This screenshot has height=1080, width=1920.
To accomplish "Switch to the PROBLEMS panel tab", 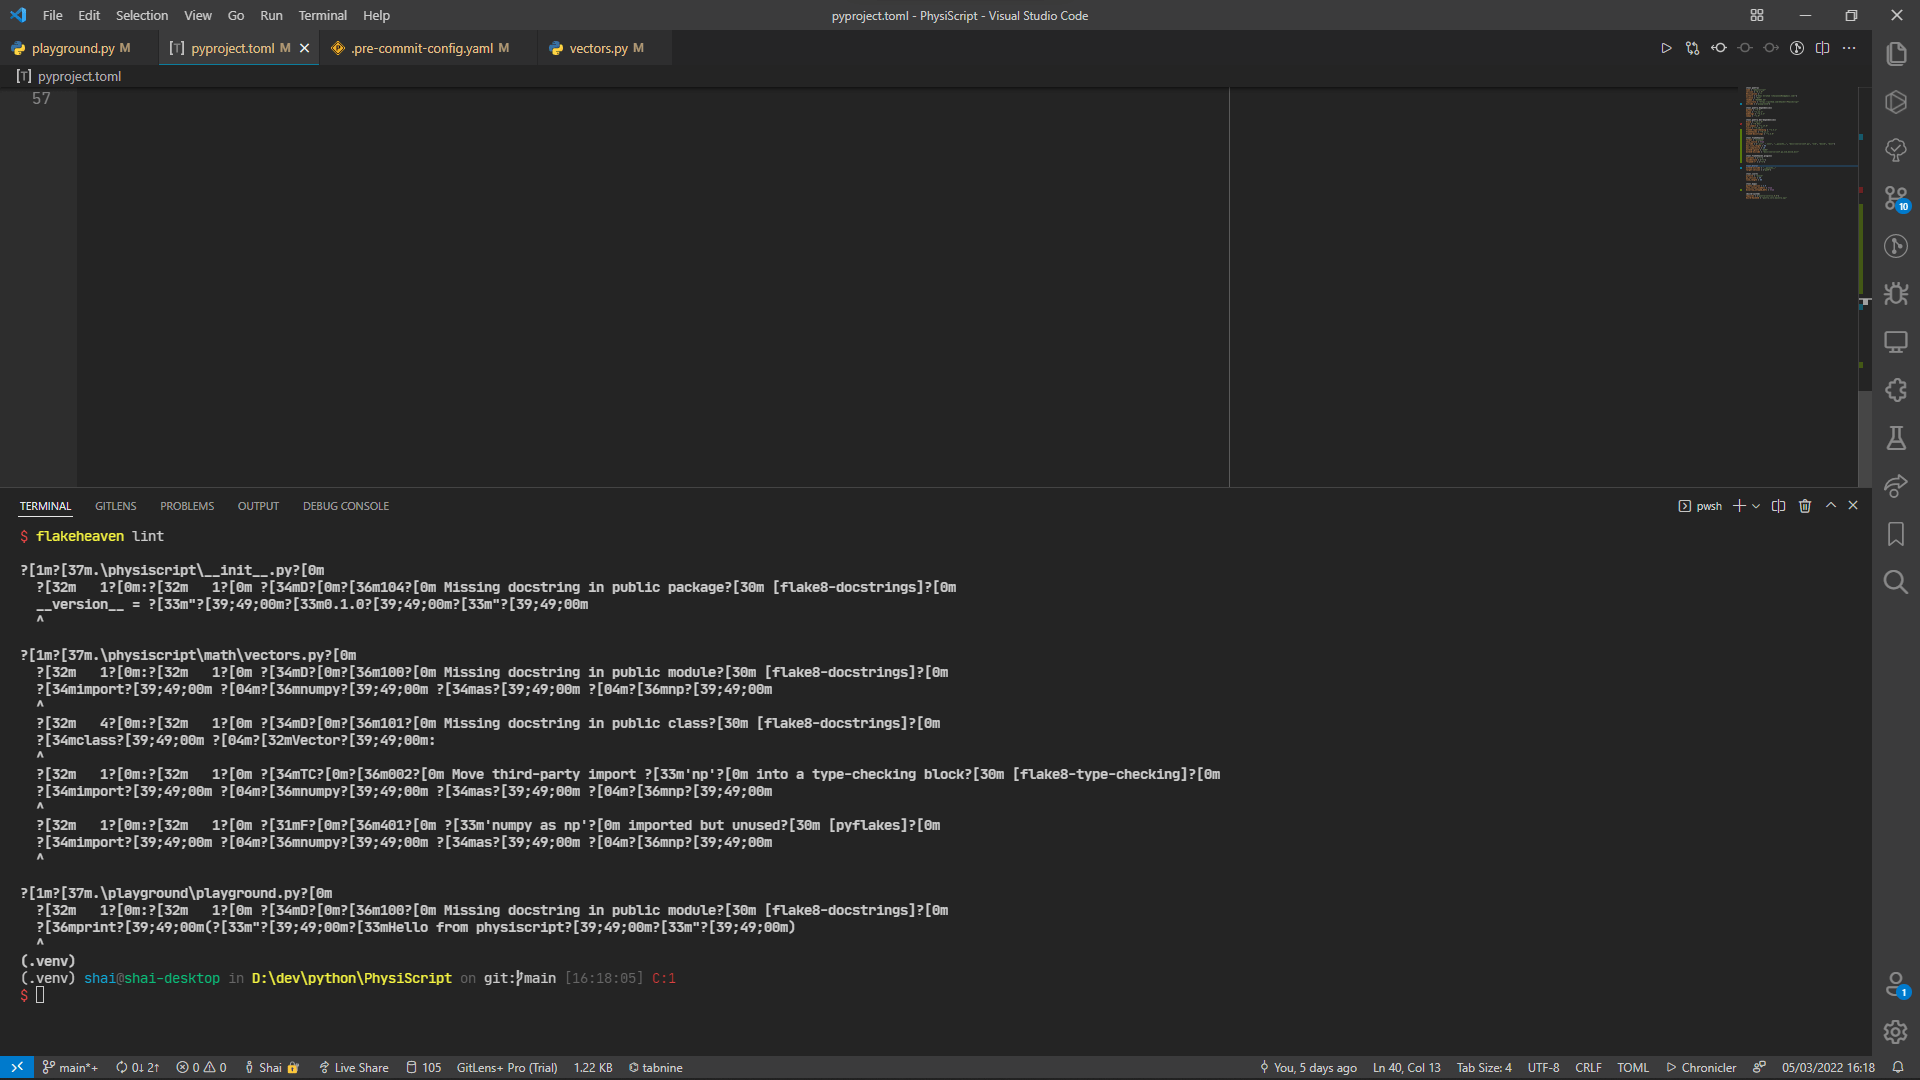I will [187, 506].
